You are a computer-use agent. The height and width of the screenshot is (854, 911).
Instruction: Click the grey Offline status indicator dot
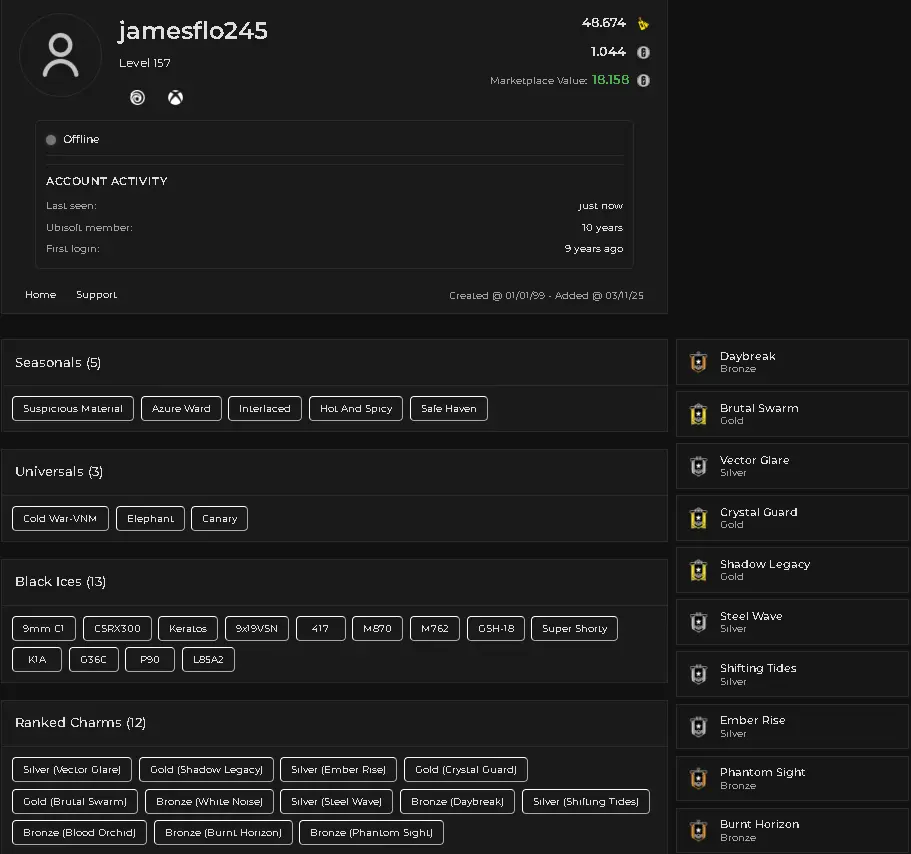(x=51, y=140)
